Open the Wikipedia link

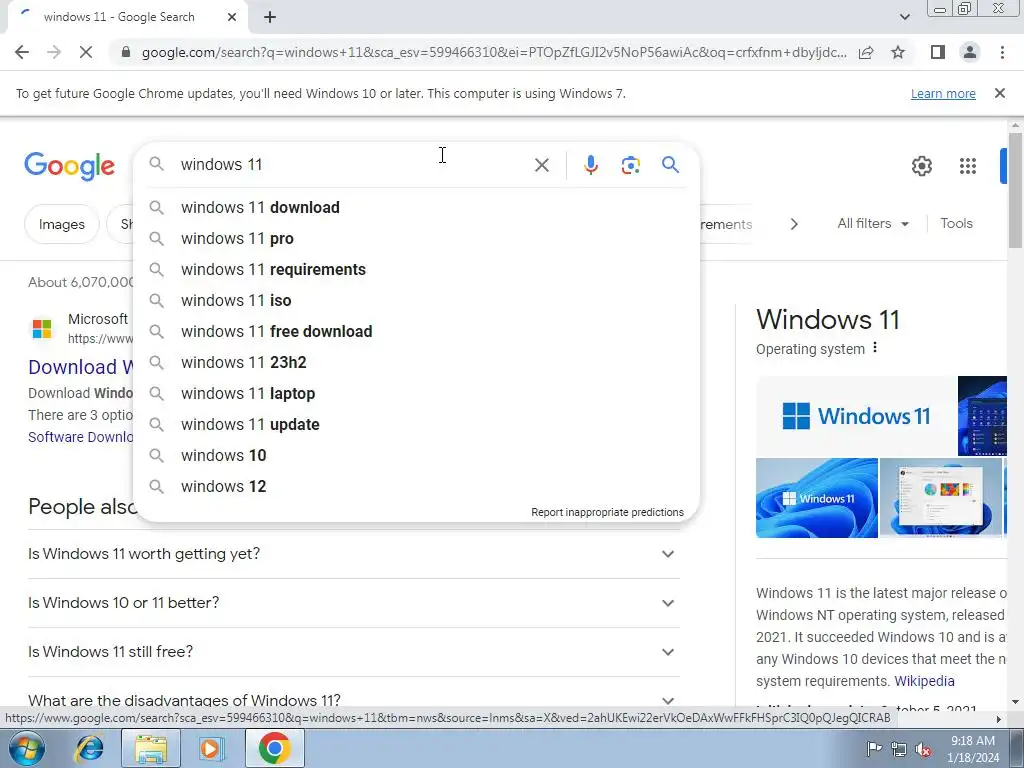pos(924,681)
